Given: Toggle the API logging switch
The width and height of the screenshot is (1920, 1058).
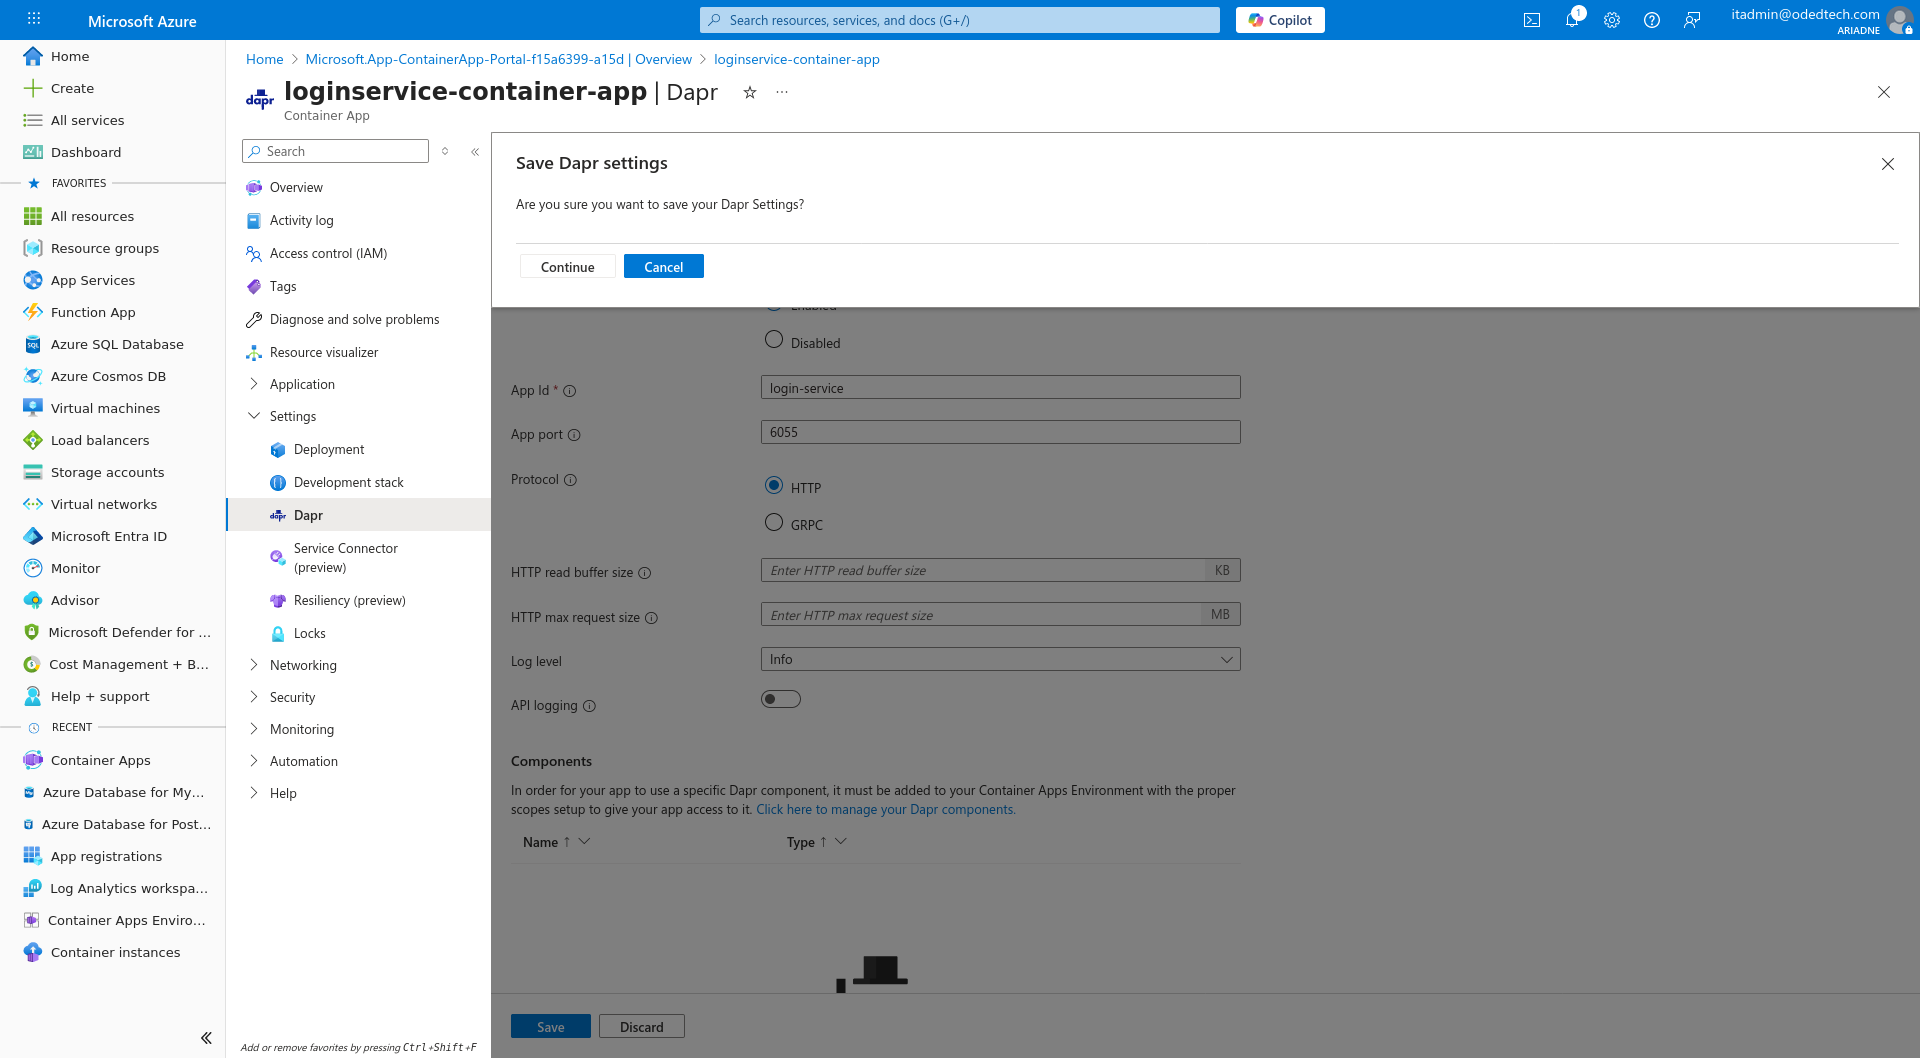Looking at the screenshot, I should (x=781, y=699).
